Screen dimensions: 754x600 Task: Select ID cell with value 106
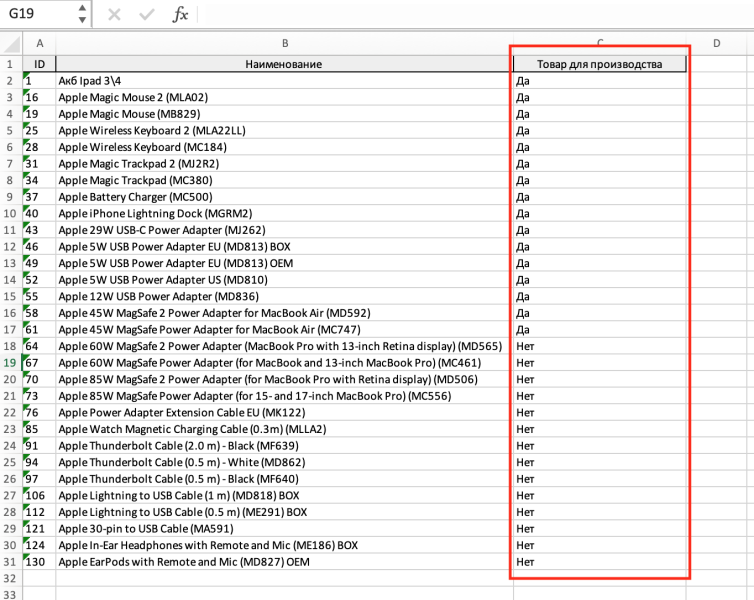39,495
